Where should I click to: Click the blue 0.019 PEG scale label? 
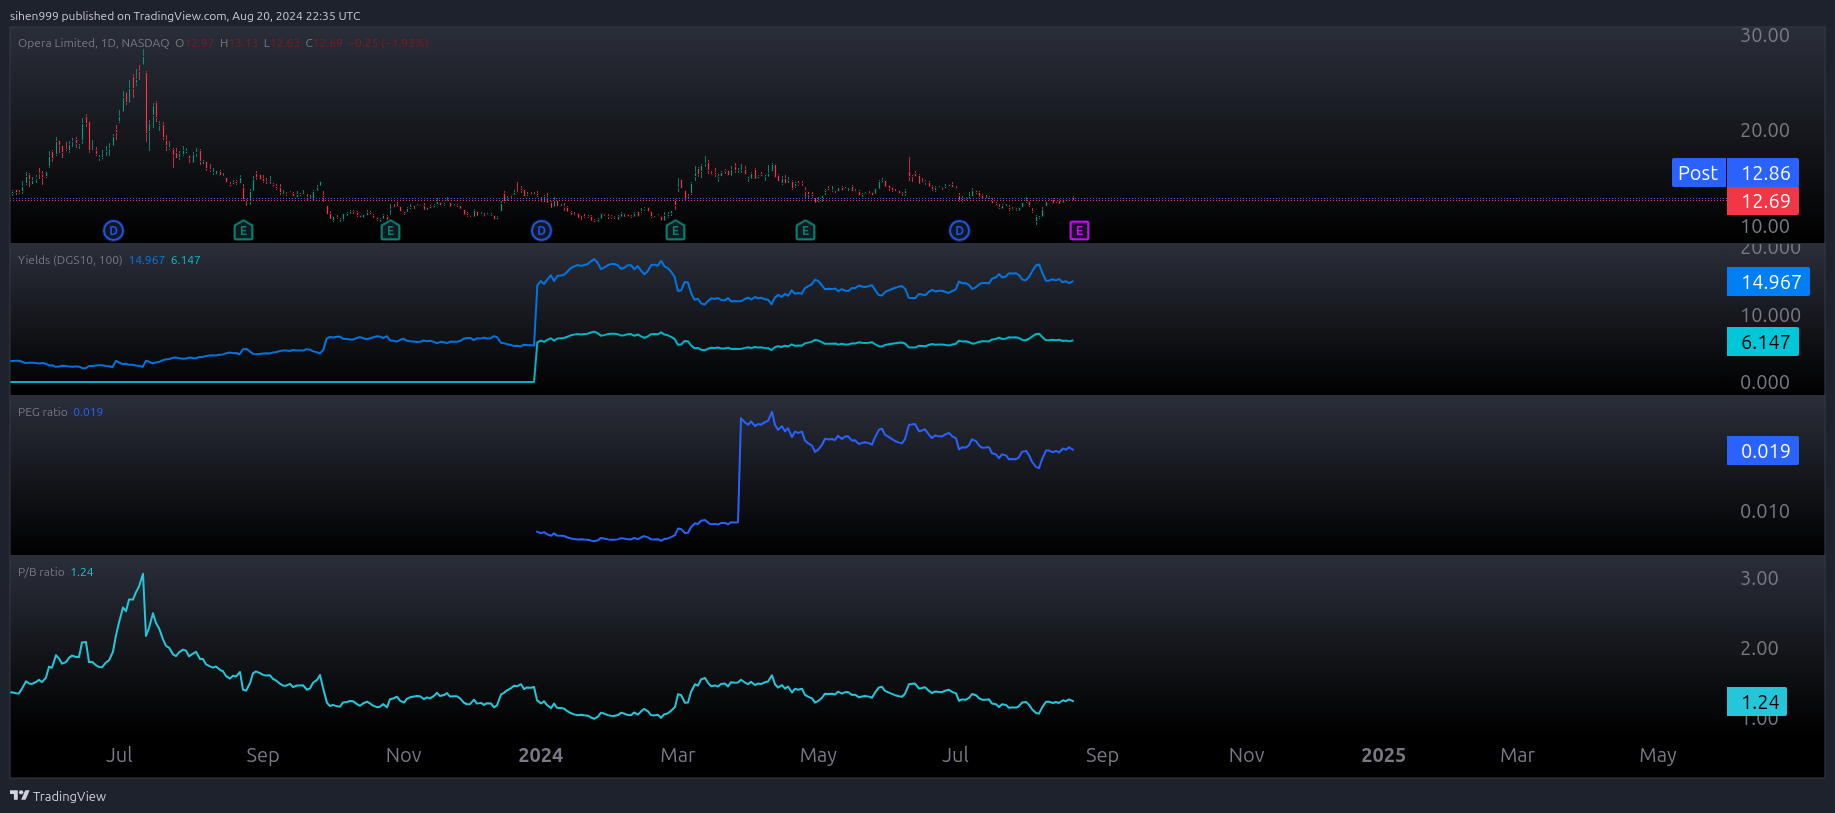coord(1763,451)
